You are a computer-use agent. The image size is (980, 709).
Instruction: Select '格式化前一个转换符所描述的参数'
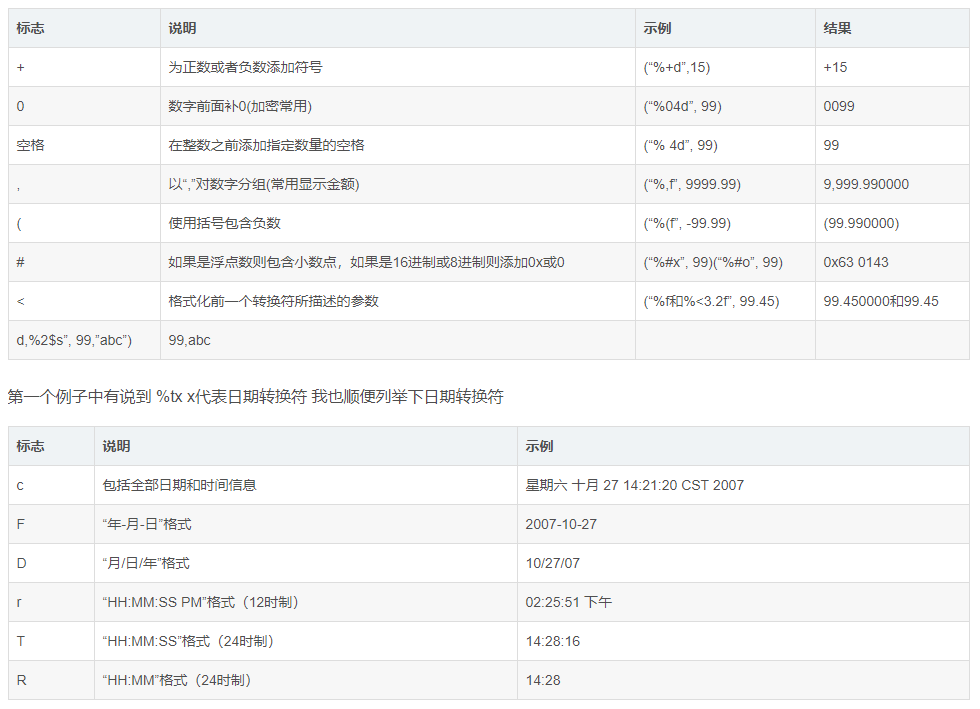click(273, 301)
